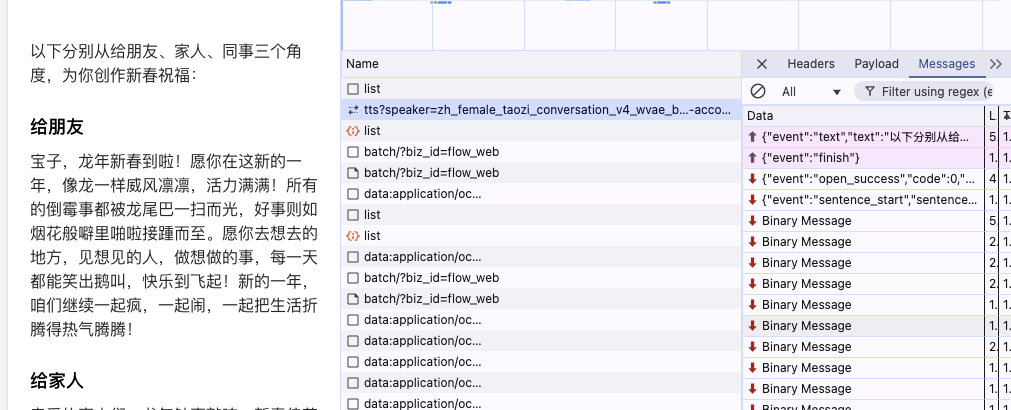Click the up arrow on the text event
This screenshot has height=410, width=1011.
tap(752, 137)
